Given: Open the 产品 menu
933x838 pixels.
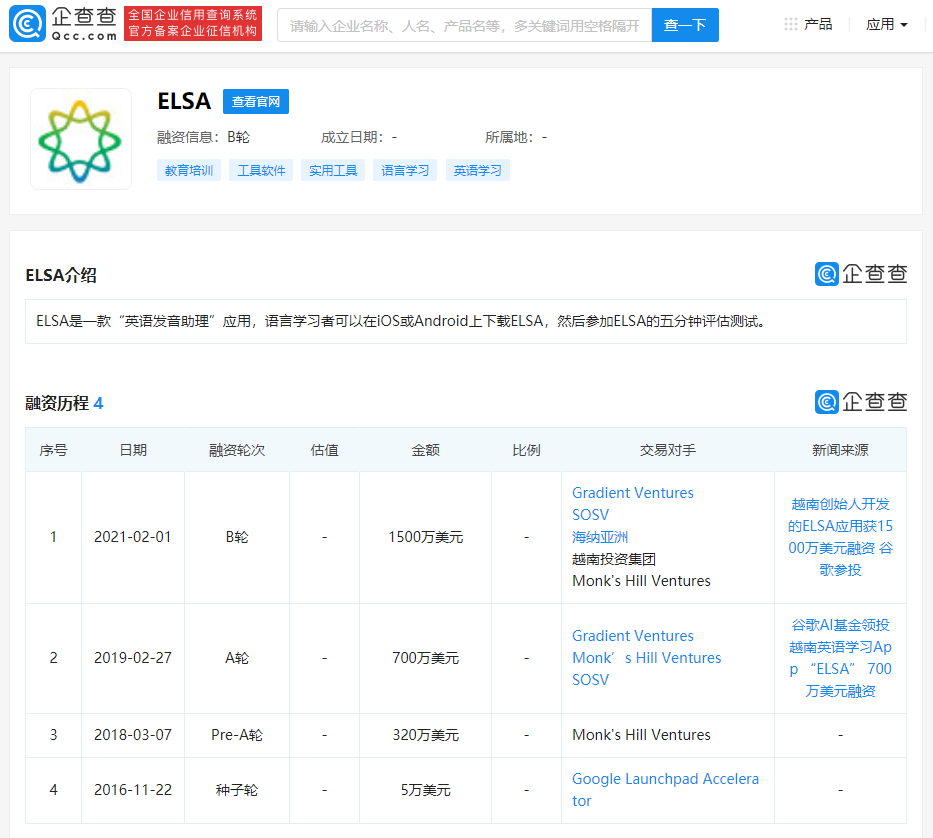Looking at the screenshot, I should (818, 24).
